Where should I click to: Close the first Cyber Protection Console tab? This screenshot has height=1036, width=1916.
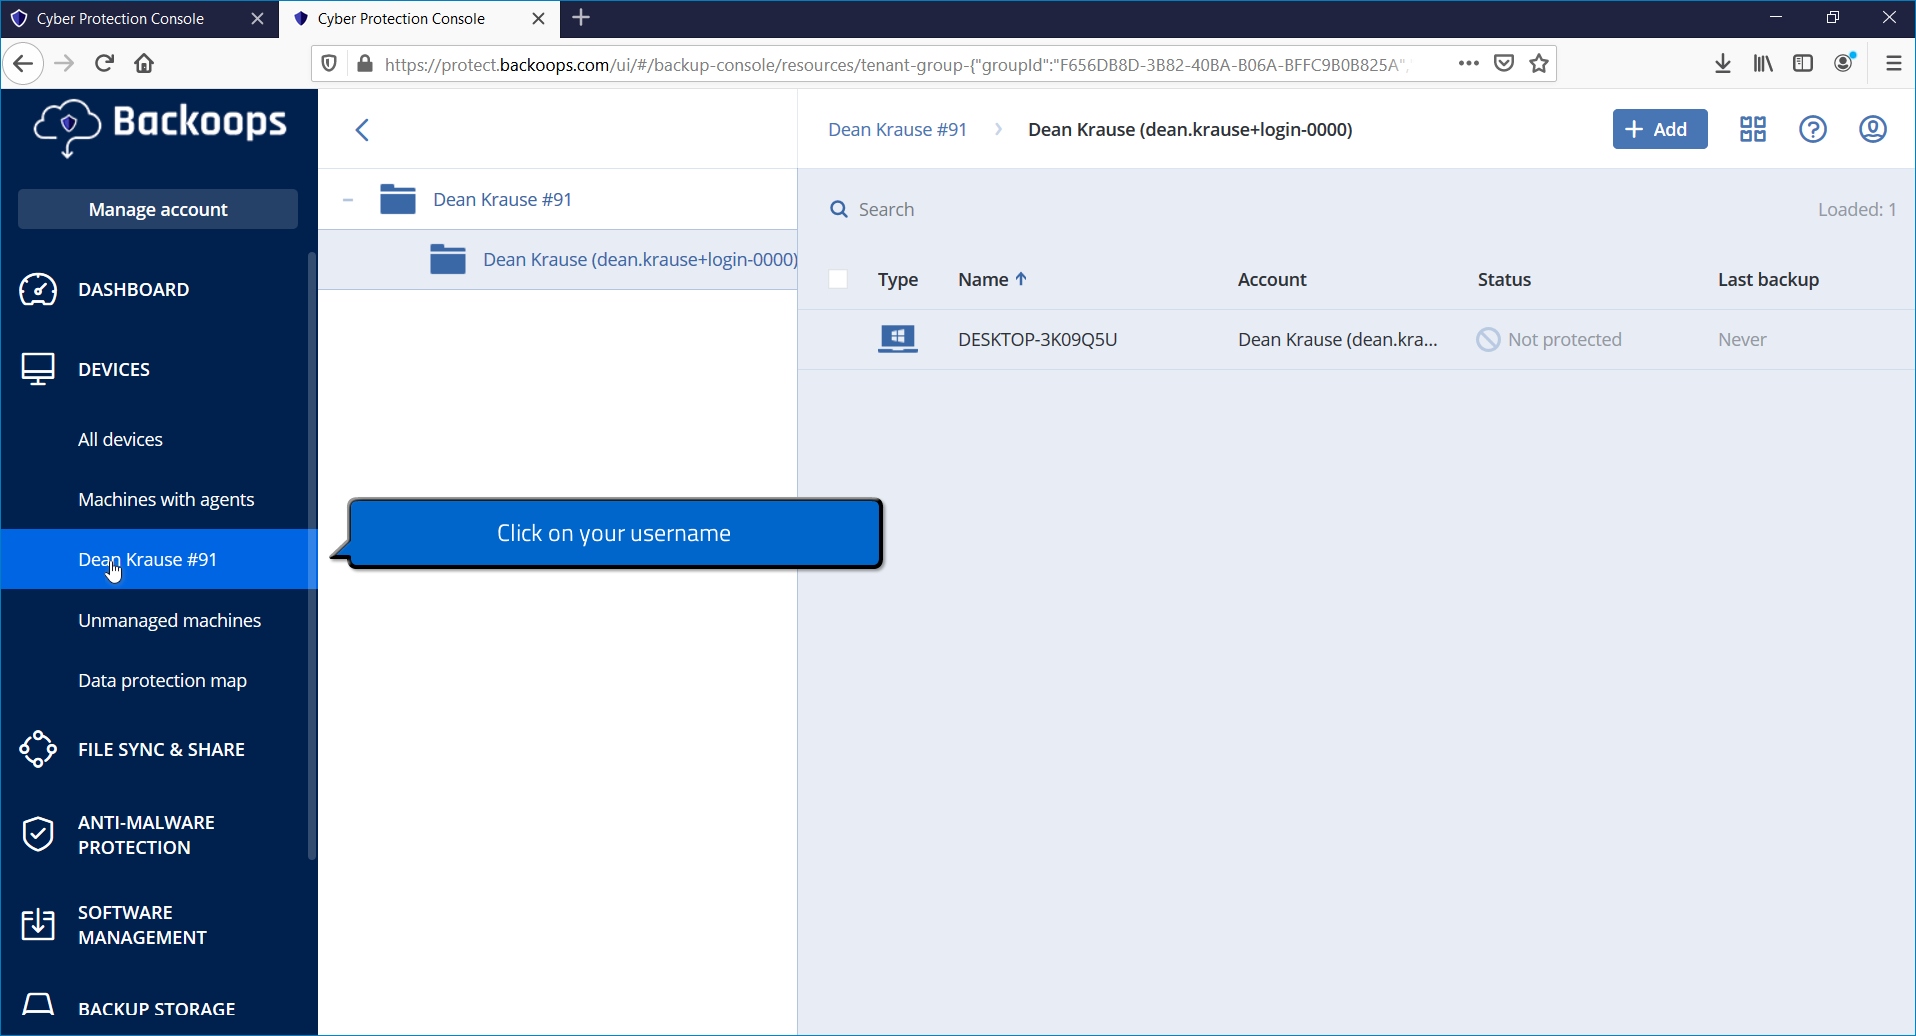coord(257,19)
